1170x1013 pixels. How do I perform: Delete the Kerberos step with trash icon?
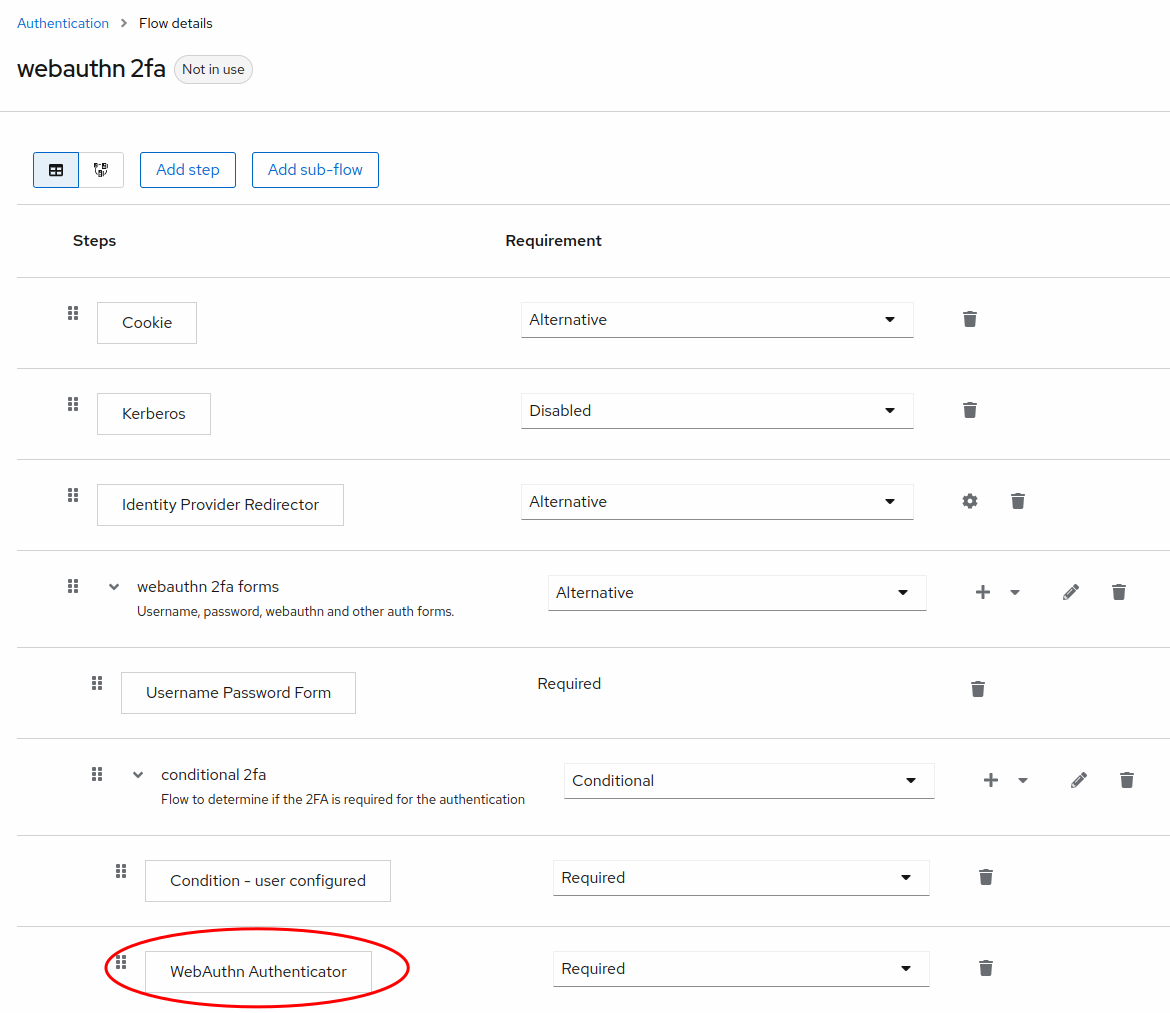pos(969,410)
